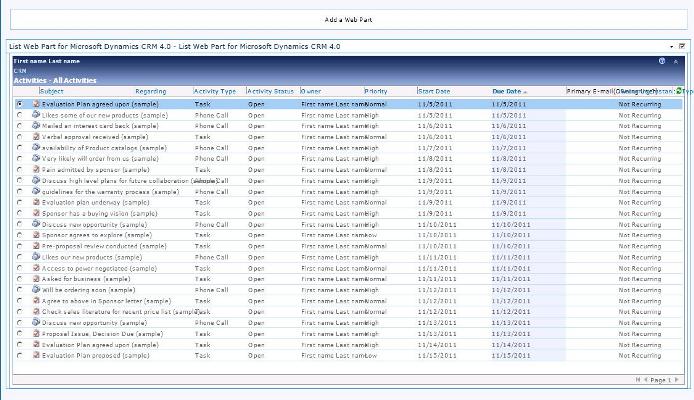Image resolution: width=694 pixels, height=400 pixels.
Task: Click task icon for Evaluation Plan agreed upon
Action: tap(37, 103)
